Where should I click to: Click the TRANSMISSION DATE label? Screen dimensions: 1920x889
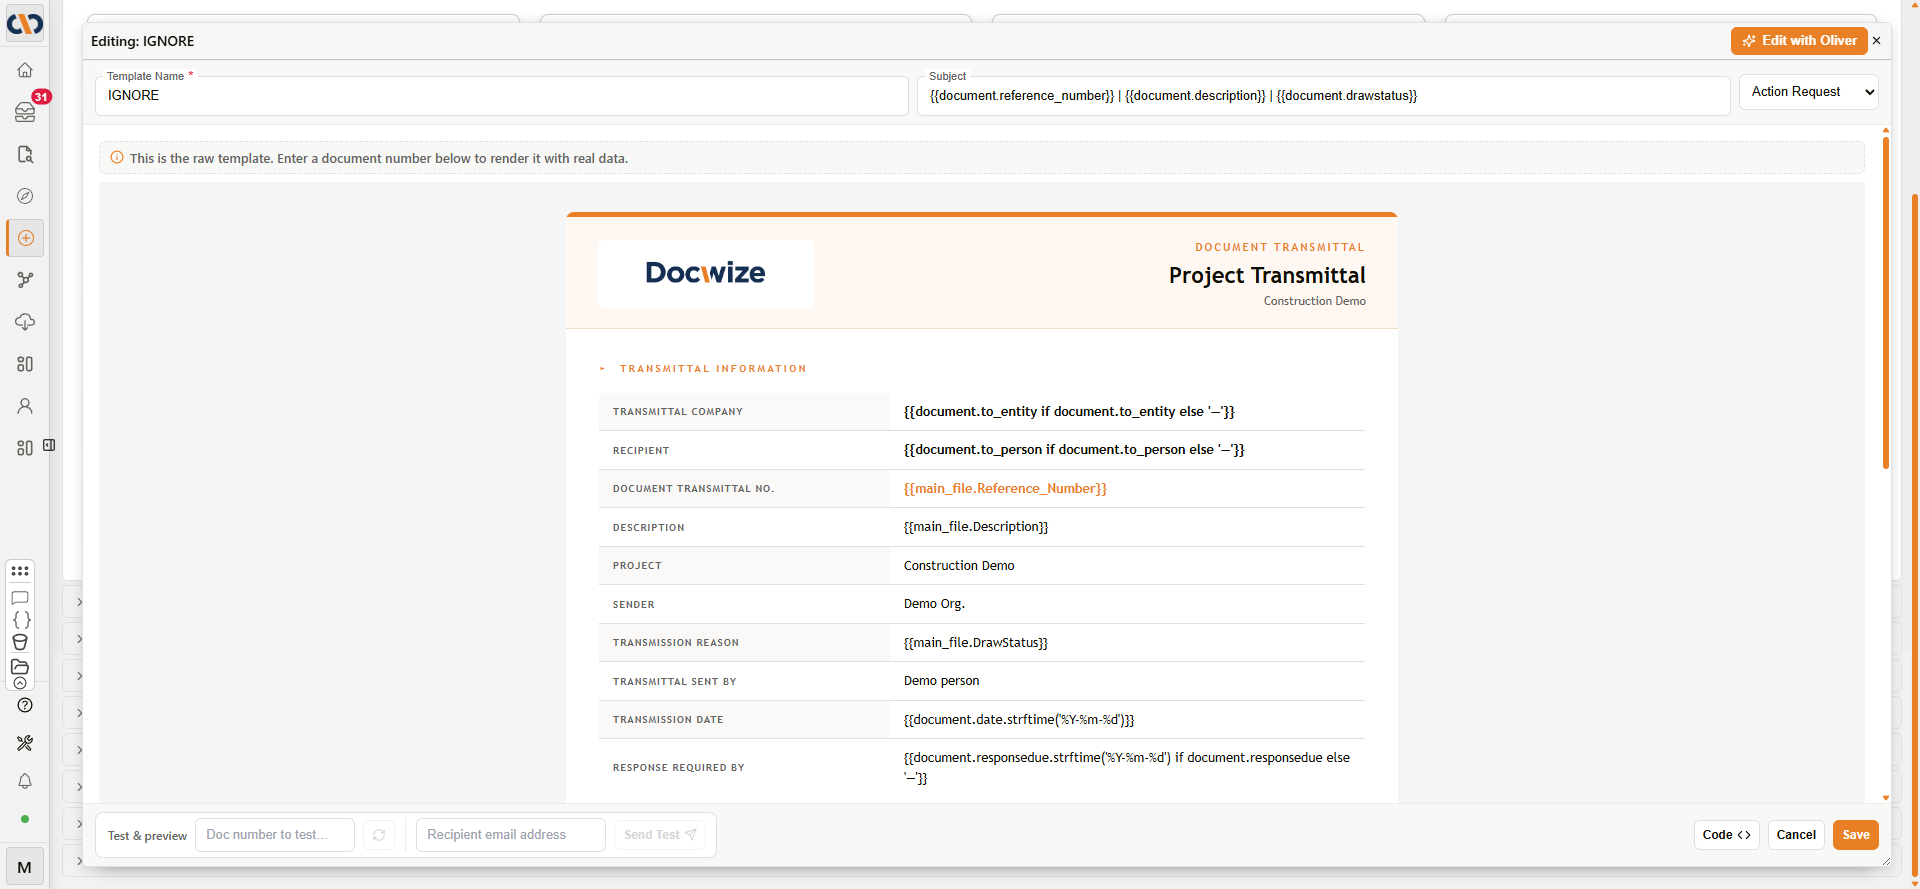(668, 720)
